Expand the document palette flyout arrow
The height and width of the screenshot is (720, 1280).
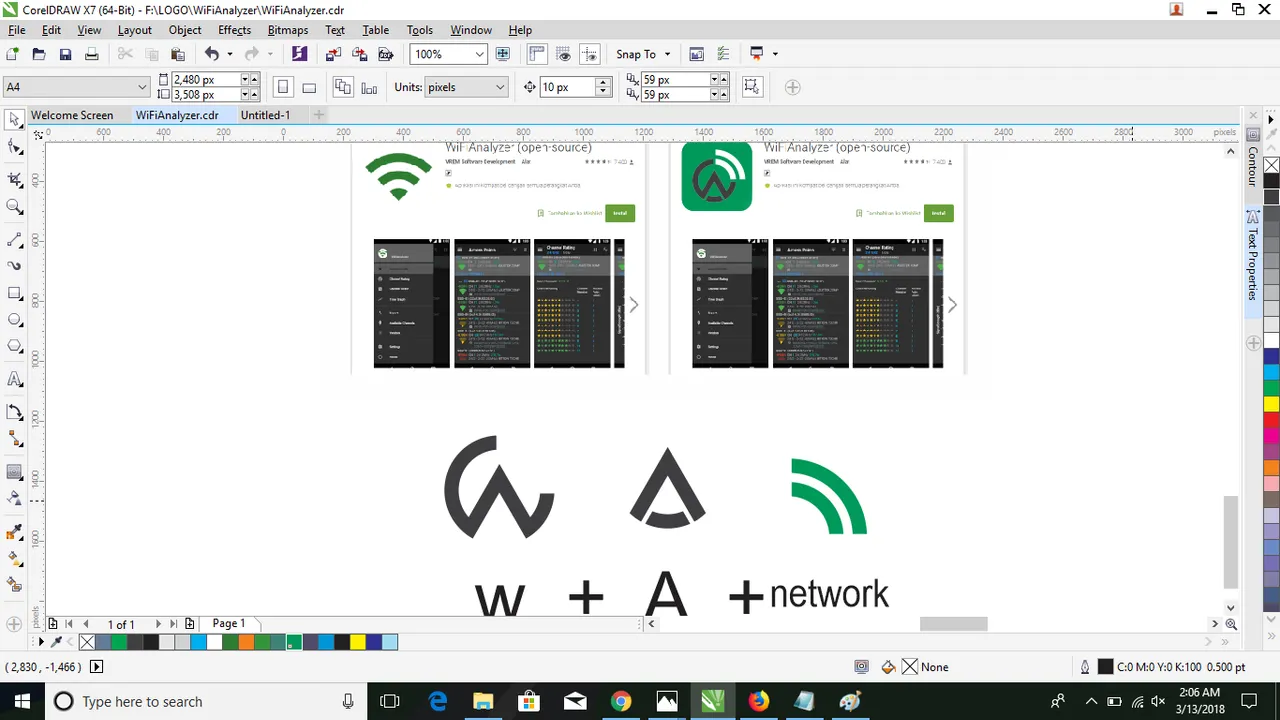(x=41, y=642)
